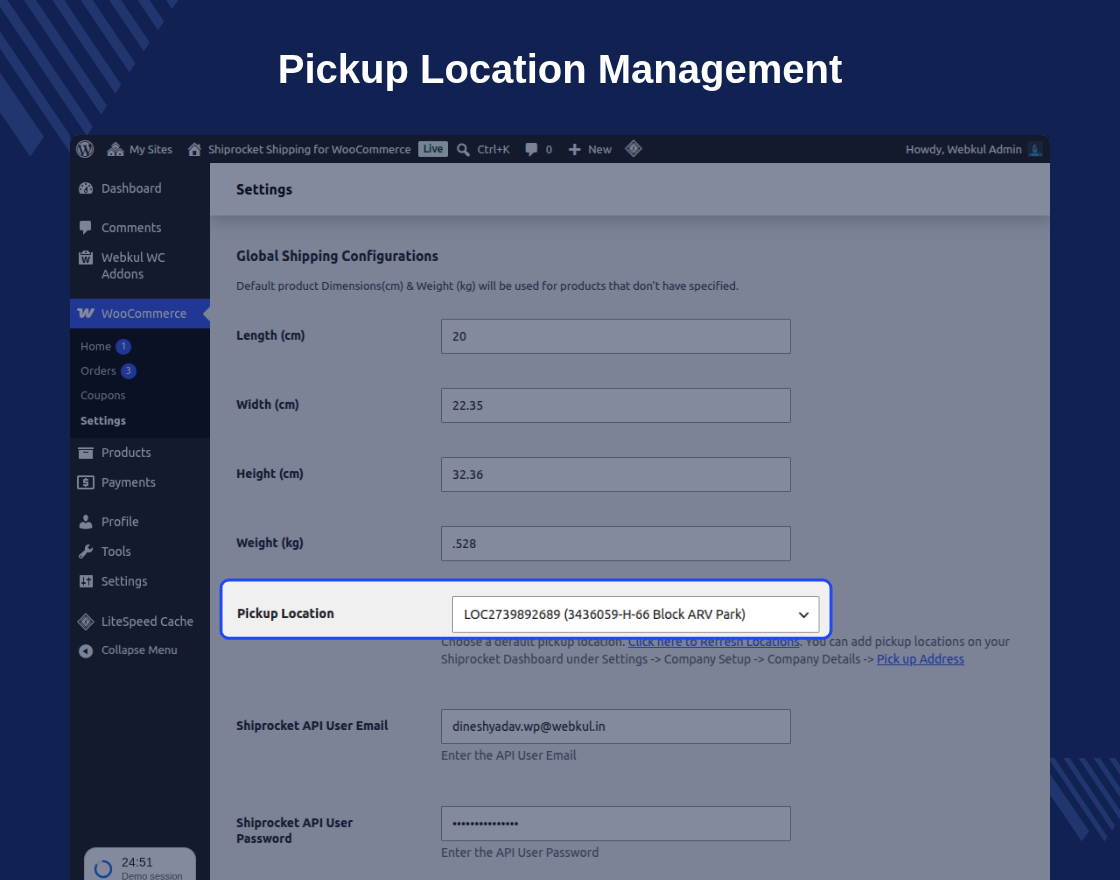Click the Orders count badge 3
The height and width of the screenshot is (880, 1120).
(x=129, y=371)
